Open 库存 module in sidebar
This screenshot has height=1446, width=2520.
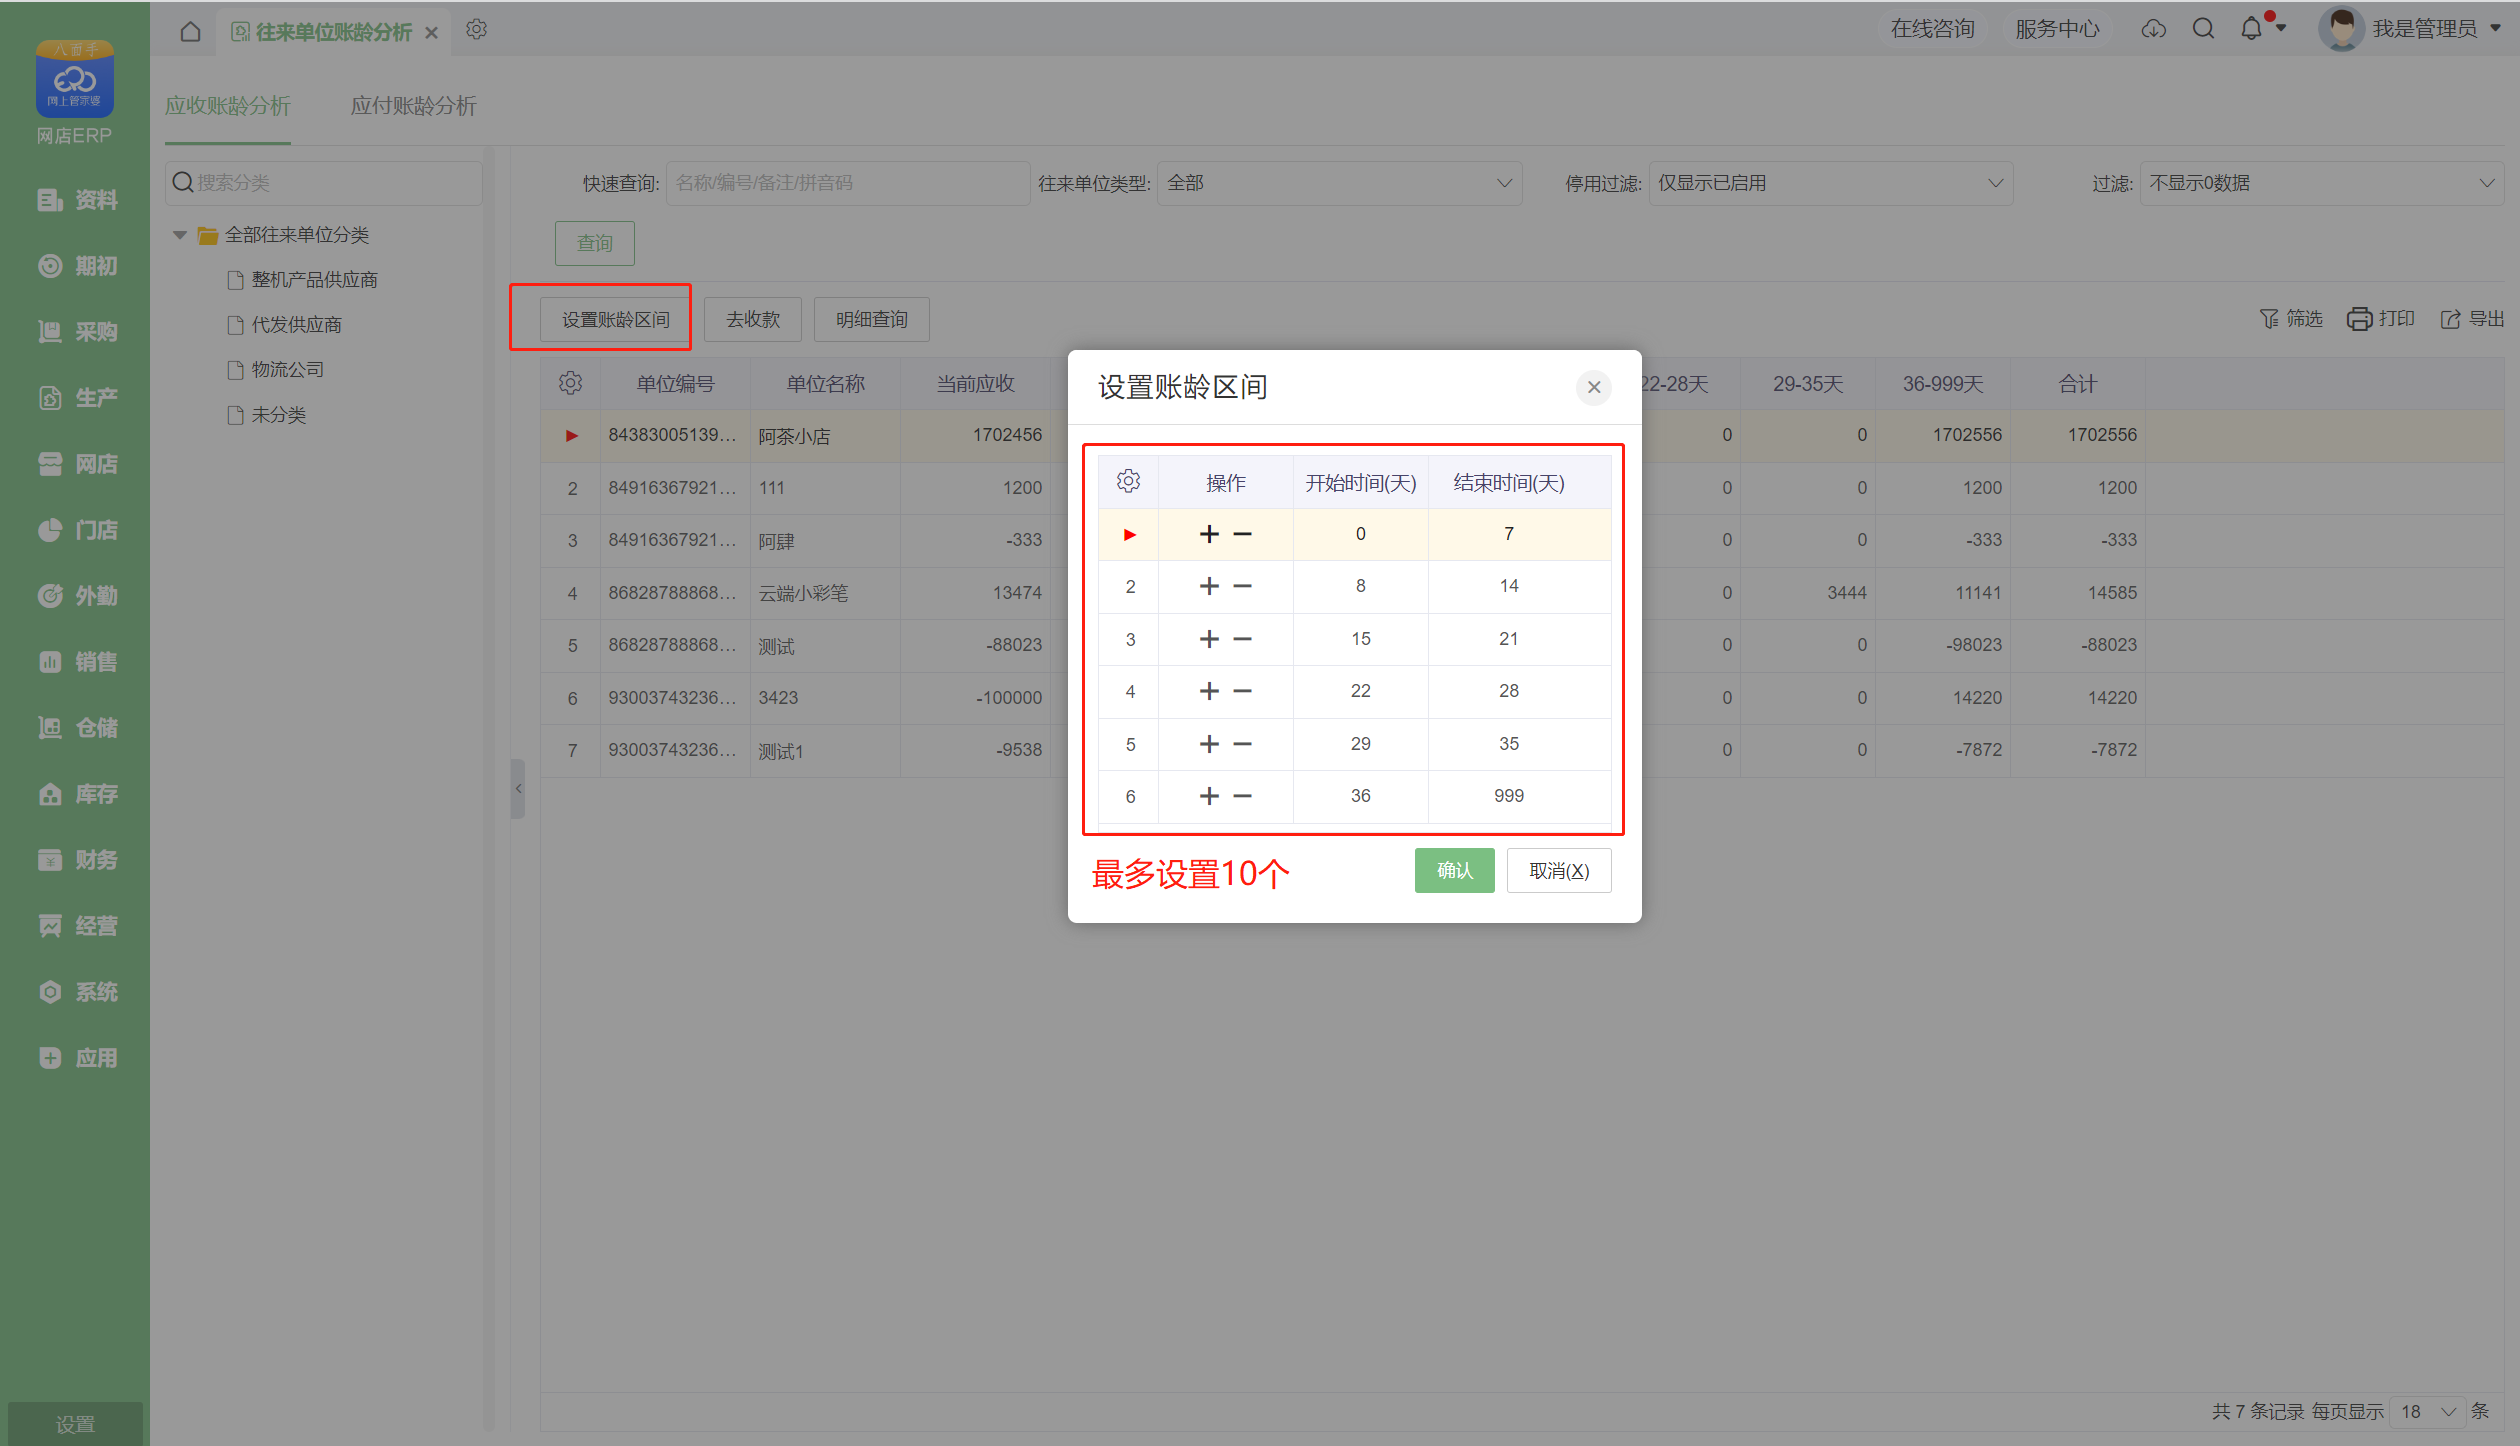(x=76, y=794)
